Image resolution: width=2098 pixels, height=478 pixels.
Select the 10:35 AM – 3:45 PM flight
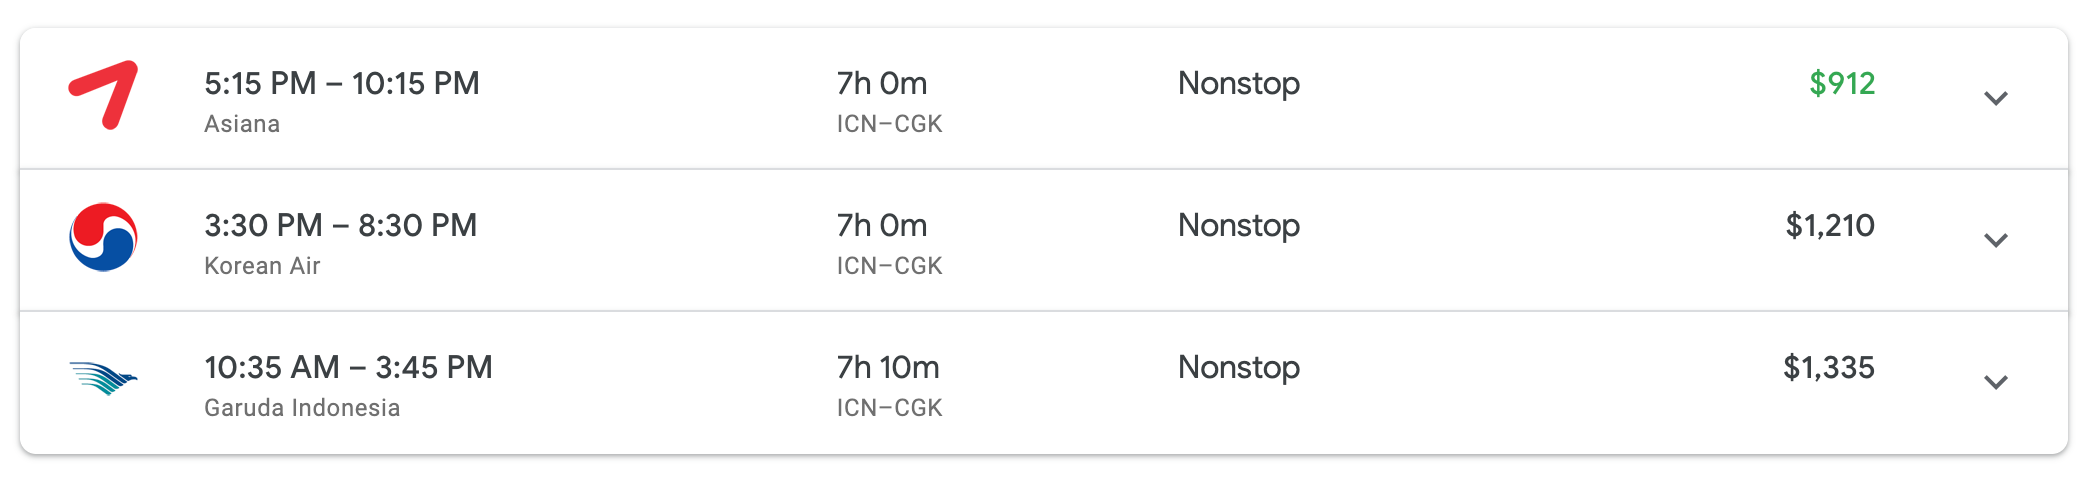coord(348,367)
